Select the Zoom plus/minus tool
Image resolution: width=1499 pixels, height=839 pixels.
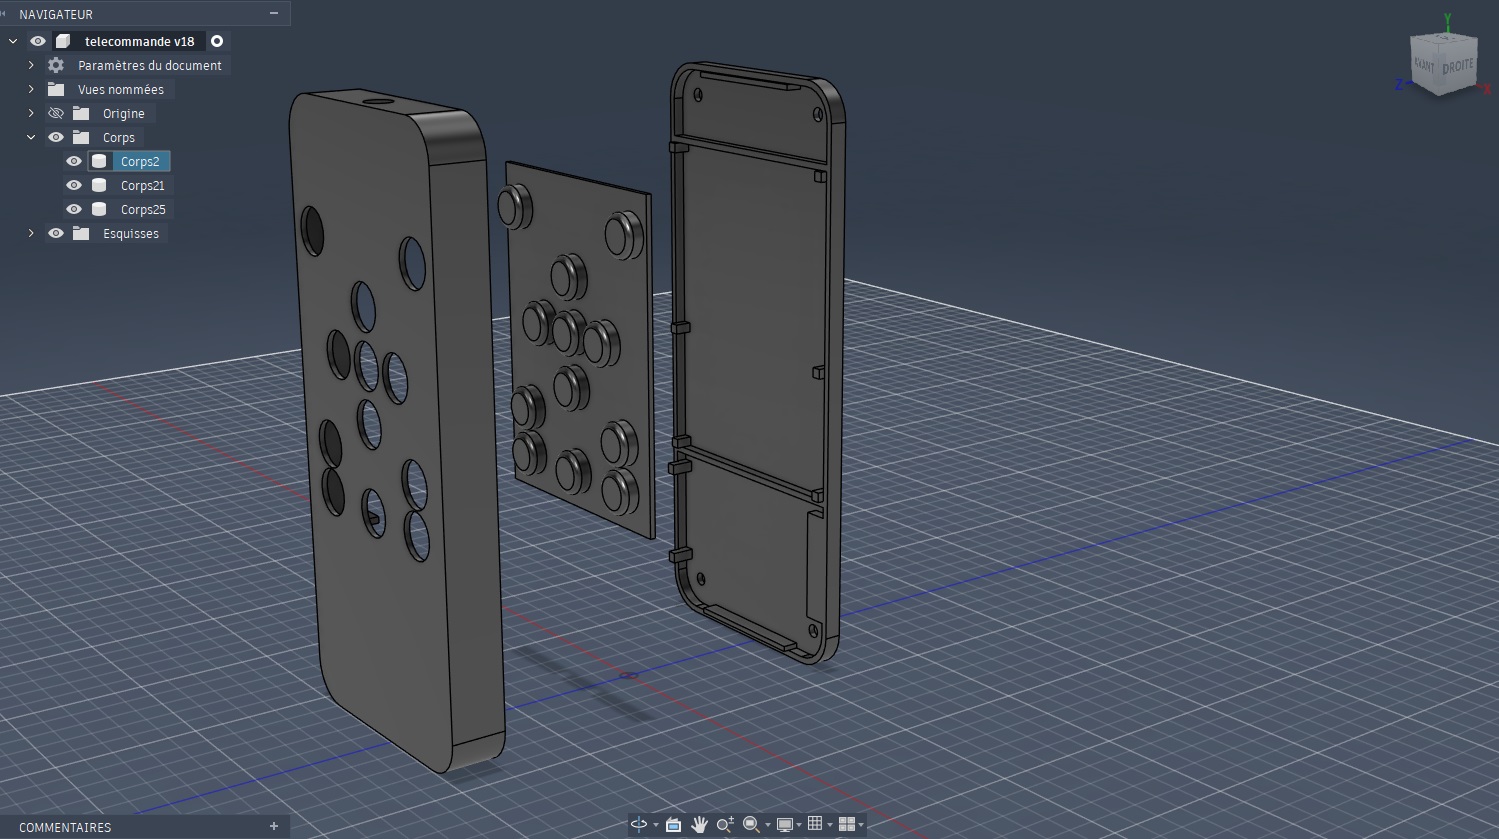(725, 824)
